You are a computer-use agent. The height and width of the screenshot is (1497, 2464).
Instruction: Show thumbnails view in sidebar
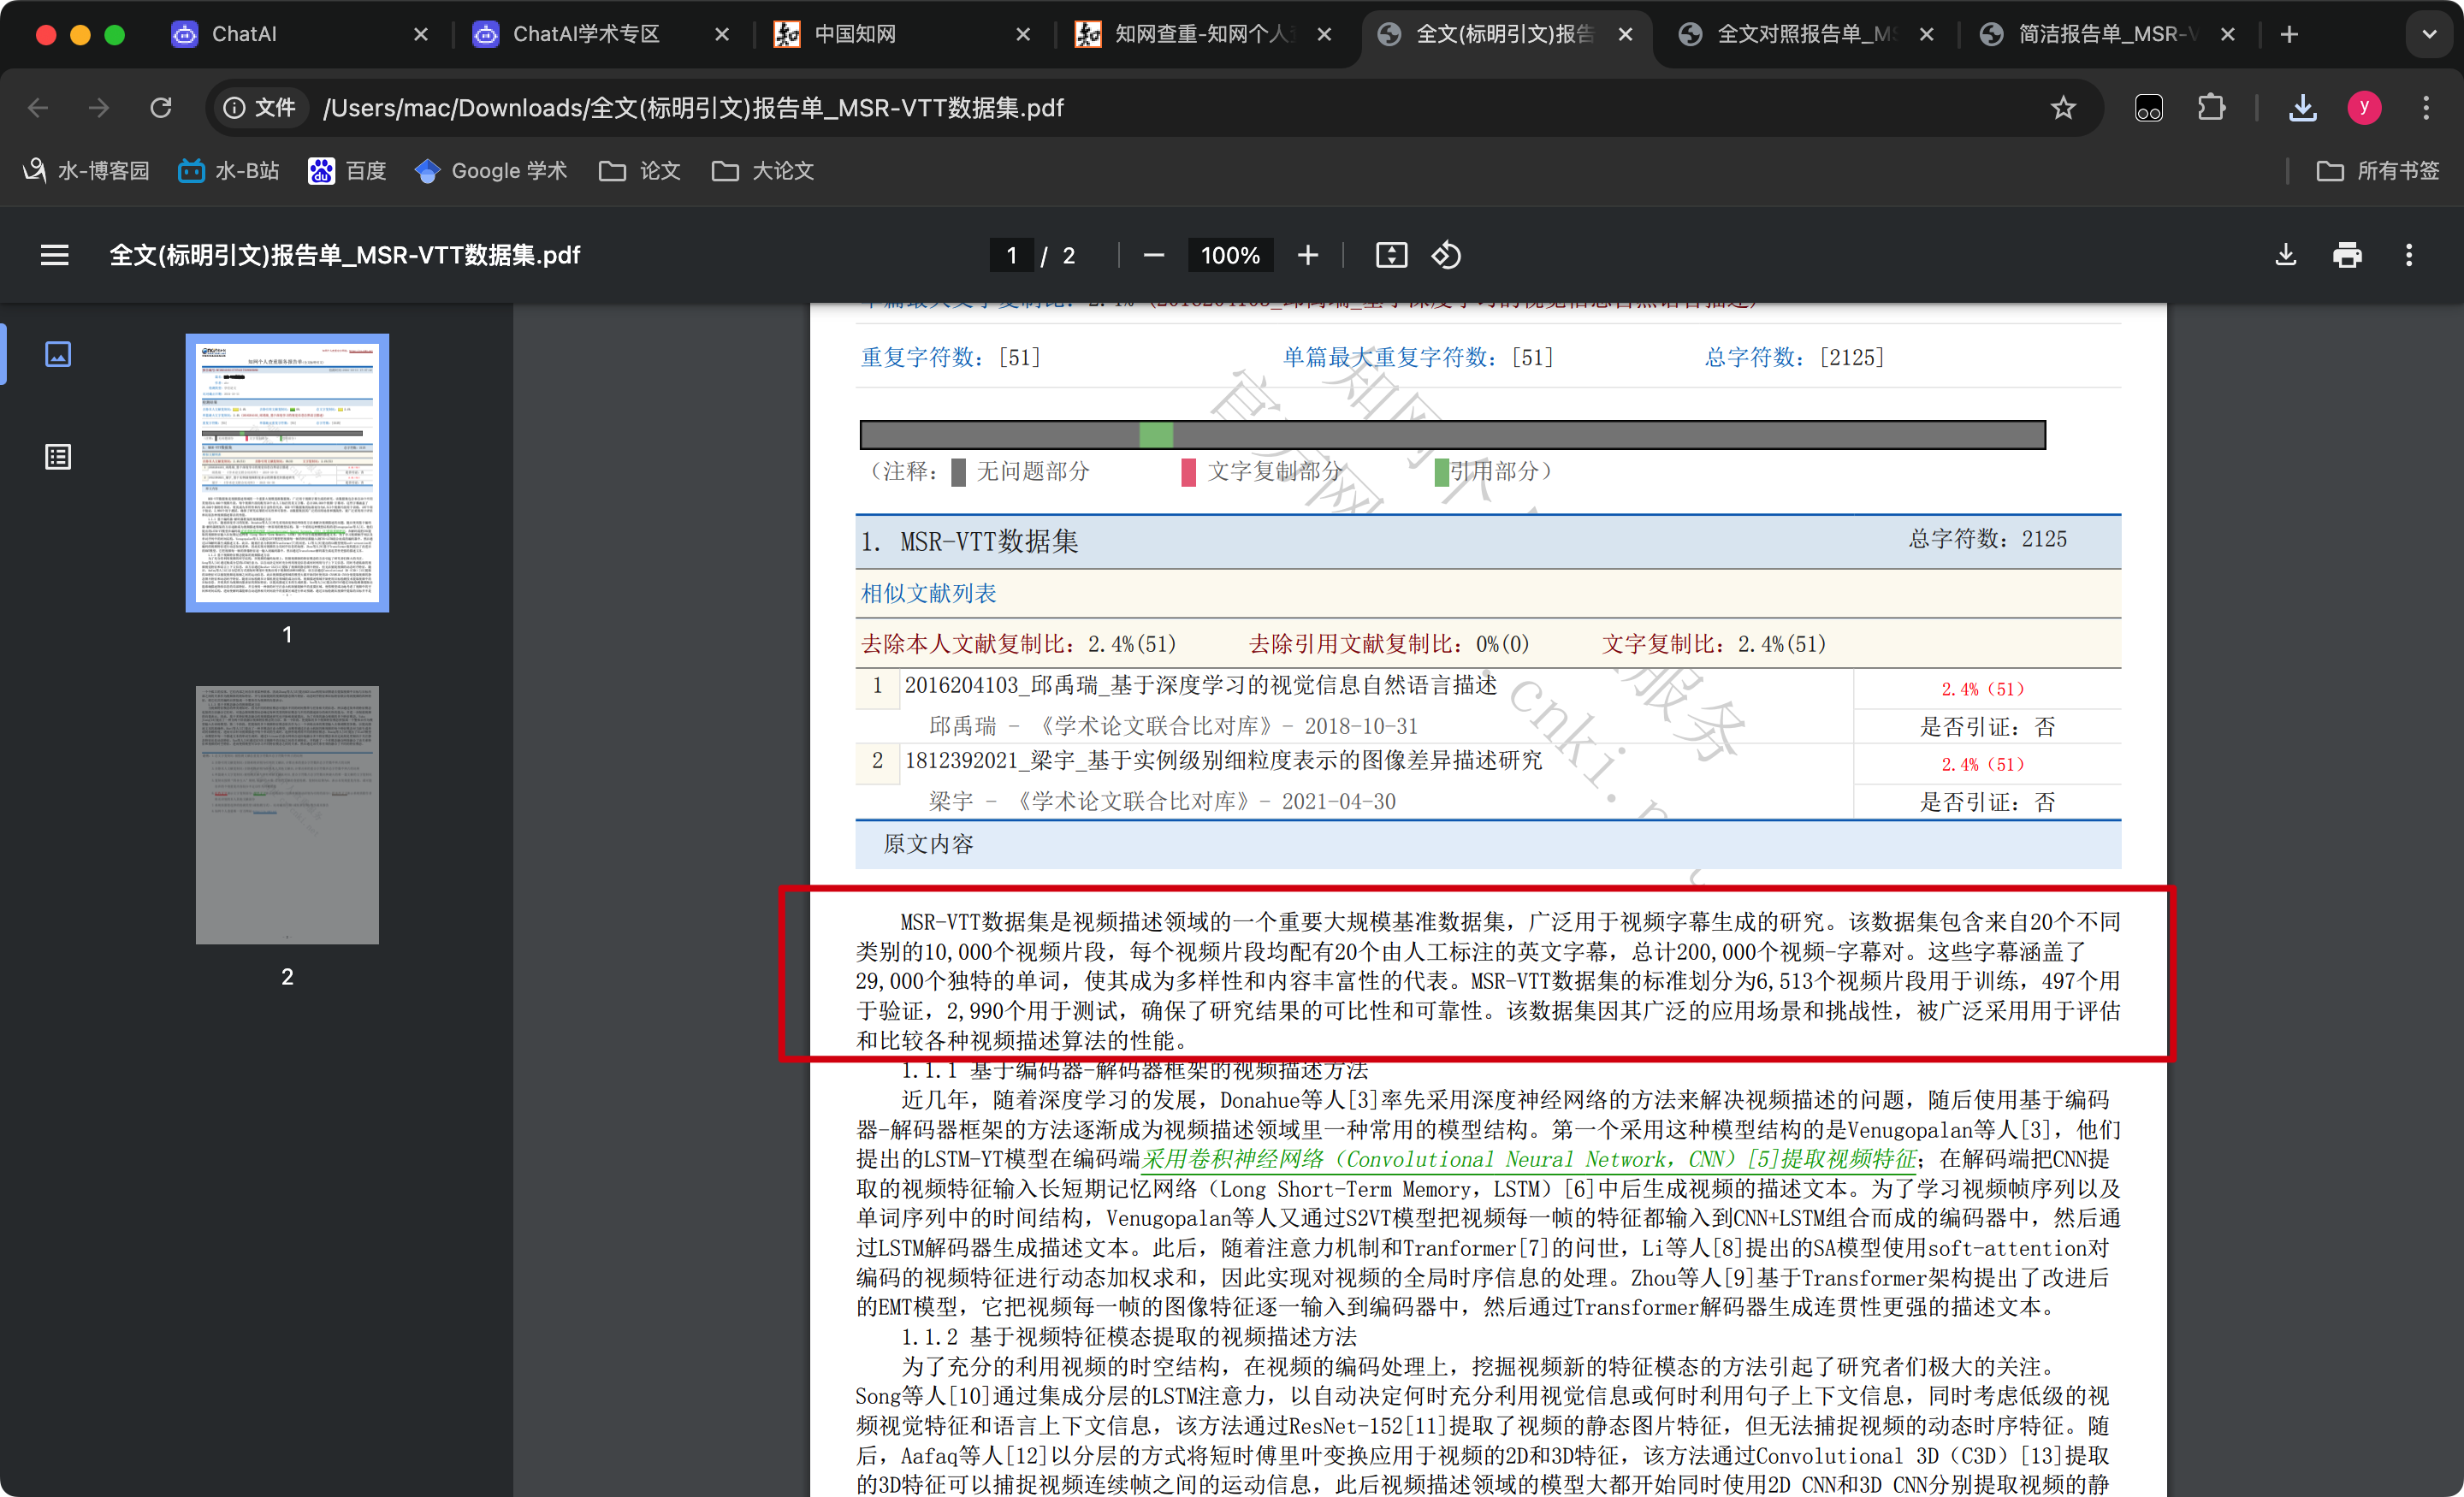click(58, 354)
